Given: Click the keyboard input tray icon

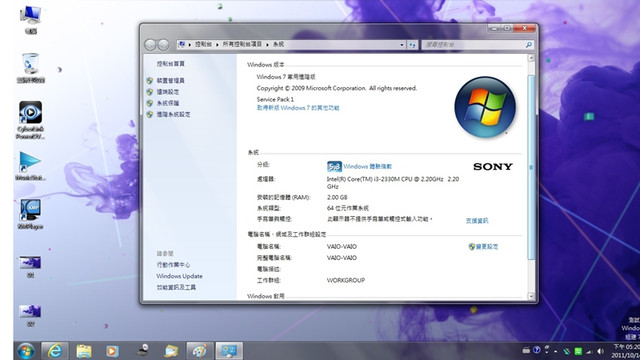Looking at the screenshot, I should [x=526, y=350].
